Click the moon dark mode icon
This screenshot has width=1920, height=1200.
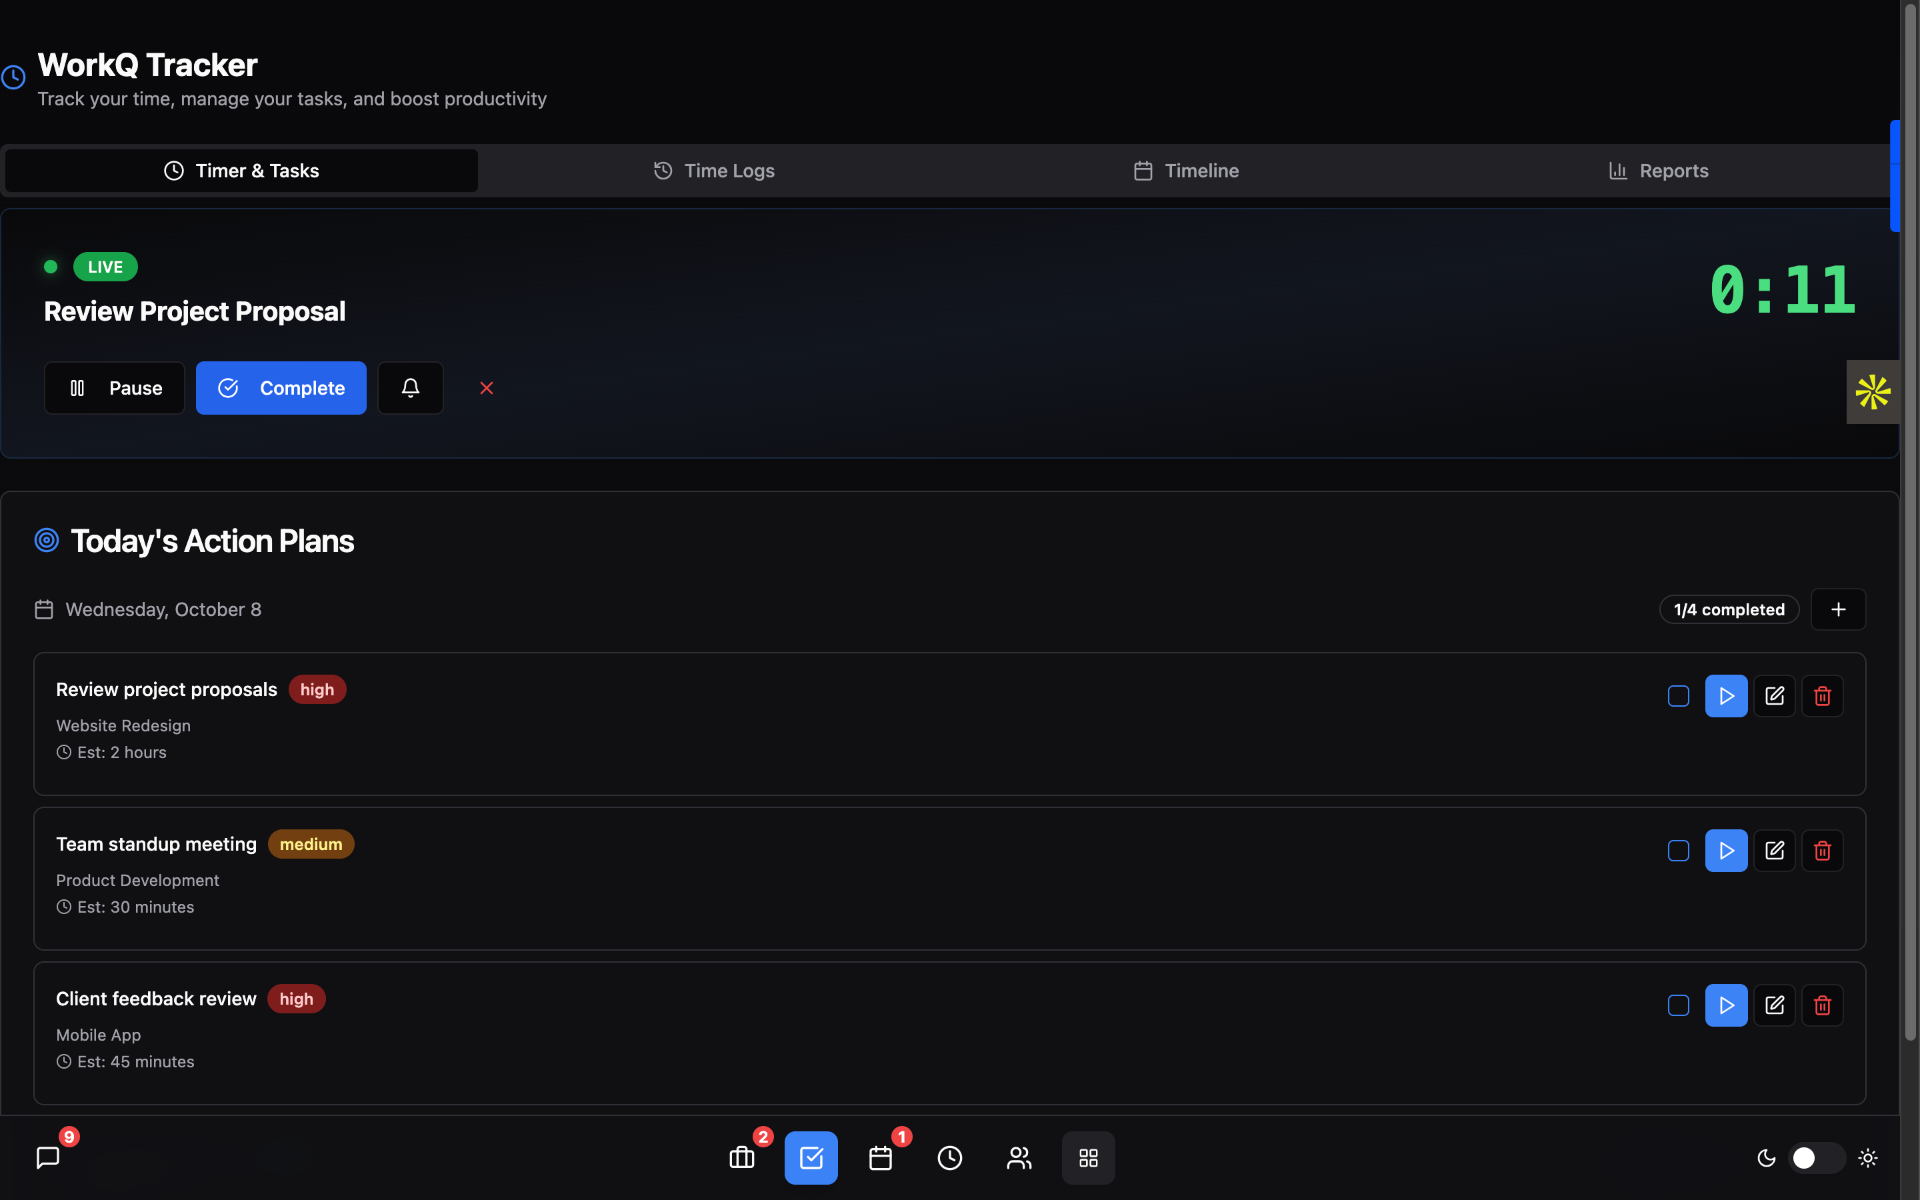tap(1767, 1158)
